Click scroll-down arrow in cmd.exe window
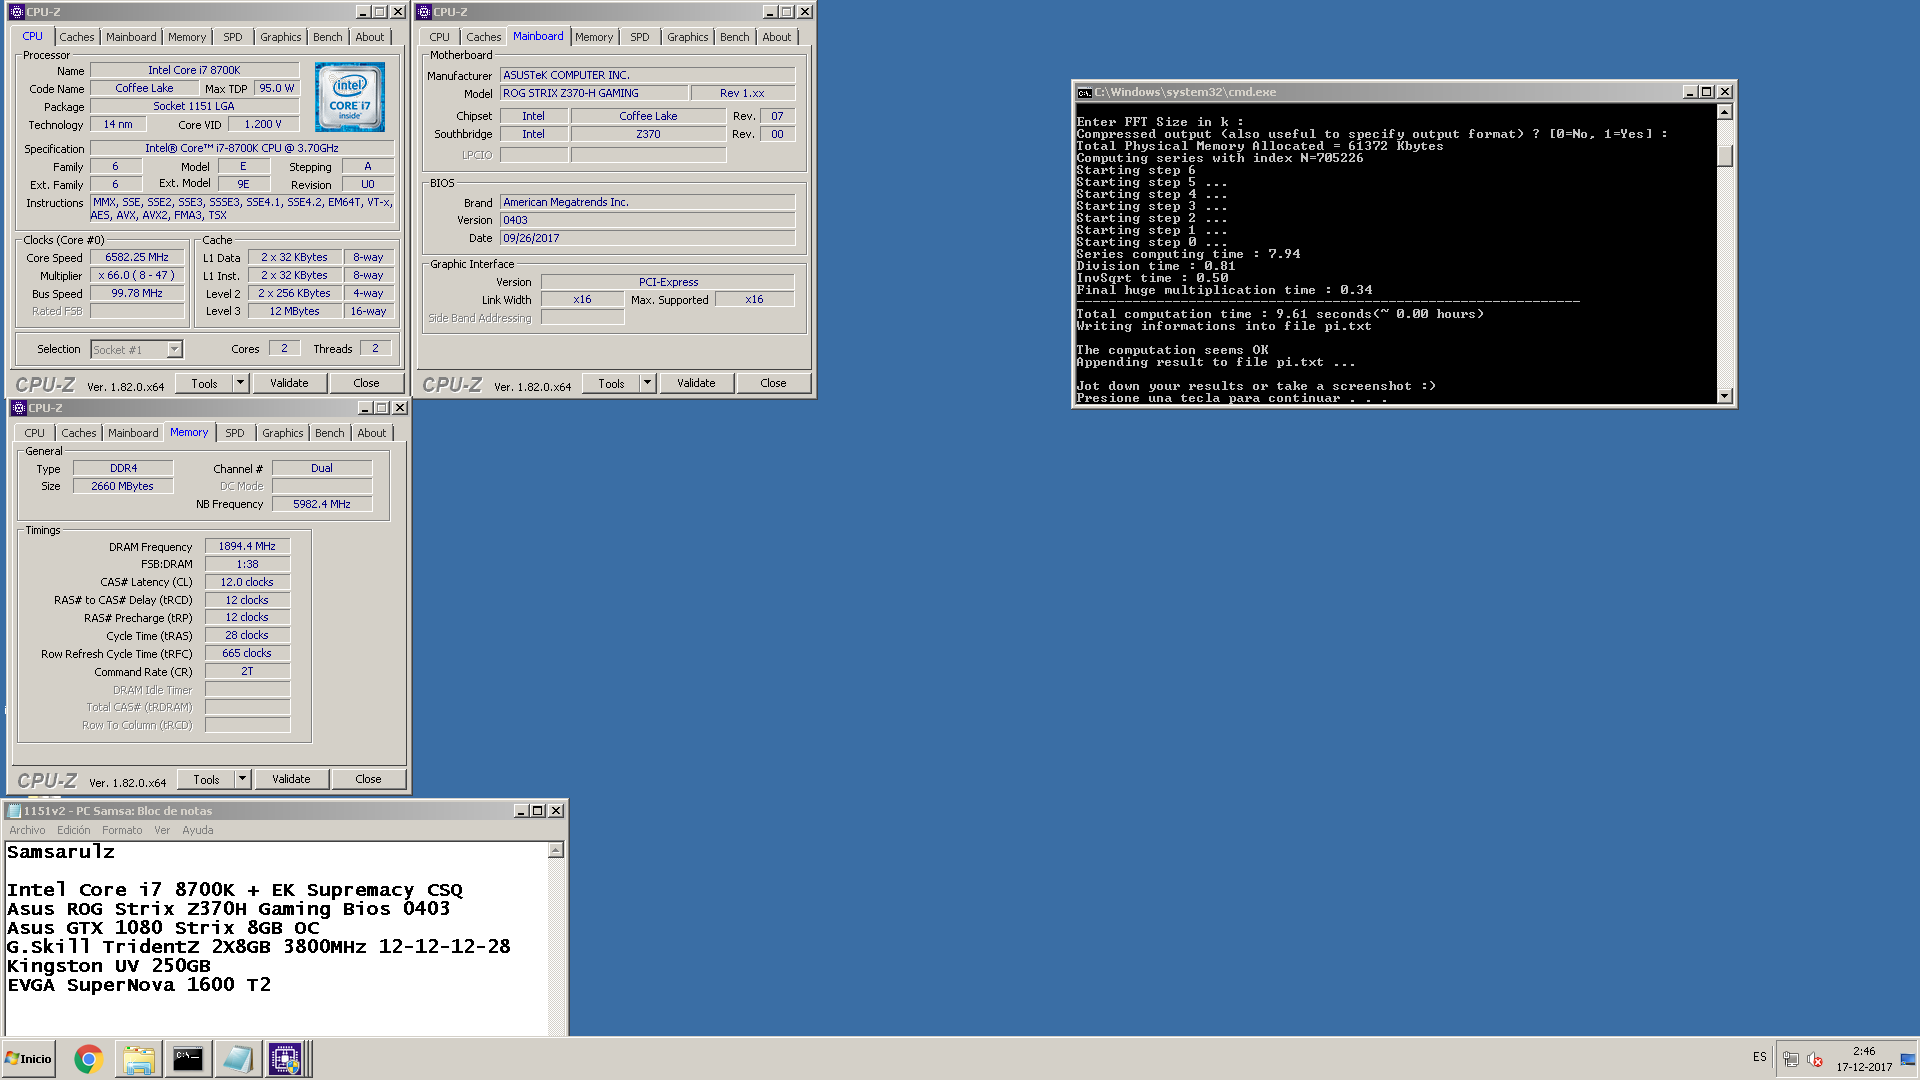This screenshot has width=1920, height=1080. point(1725,396)
